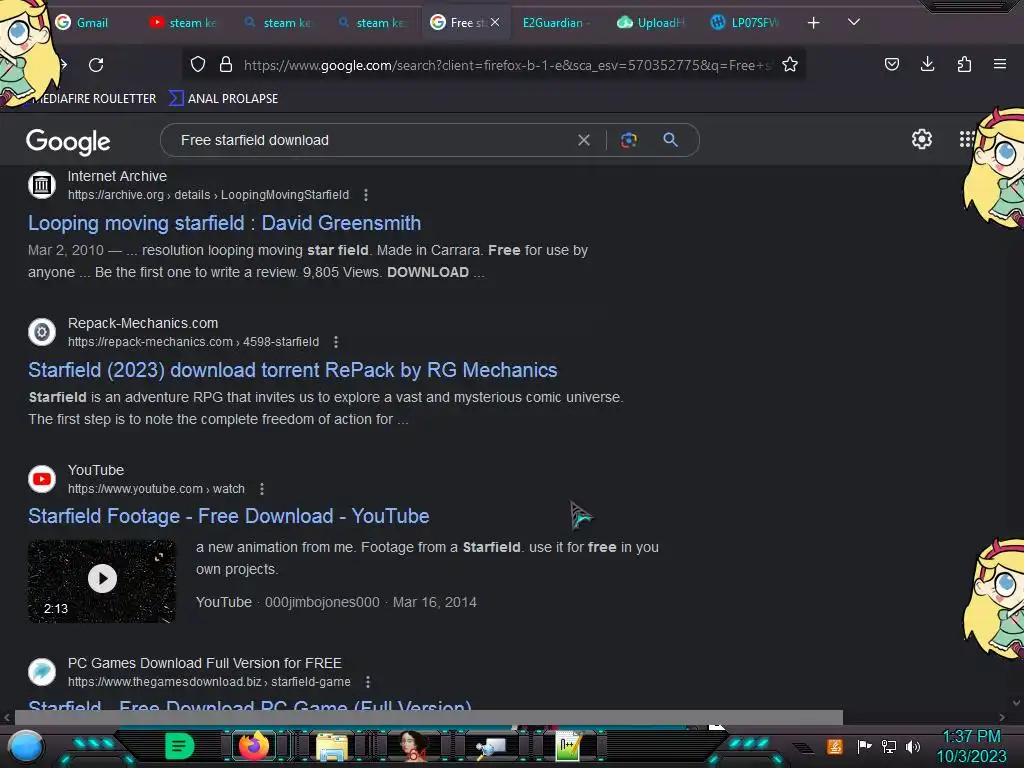This screenshot has width=1024, height=768.
Task: Open Firefox from the taskbar
Action: pos(253,746)
